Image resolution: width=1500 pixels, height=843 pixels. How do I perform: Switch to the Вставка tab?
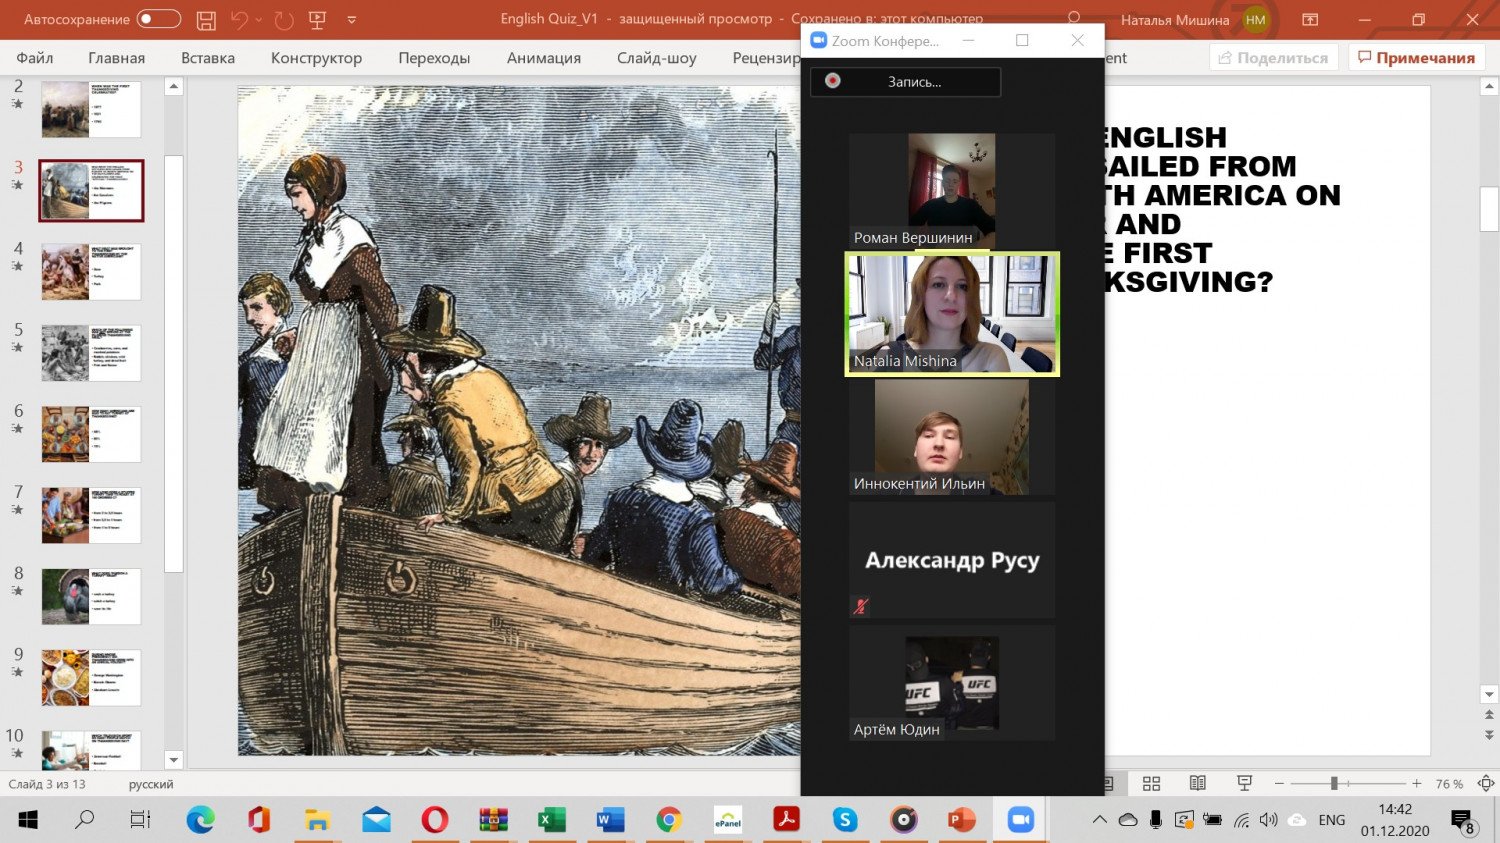(x=208, y=58)
